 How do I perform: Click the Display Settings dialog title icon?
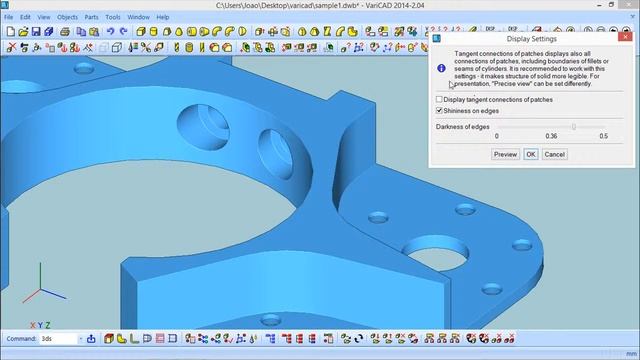[436, 38]
